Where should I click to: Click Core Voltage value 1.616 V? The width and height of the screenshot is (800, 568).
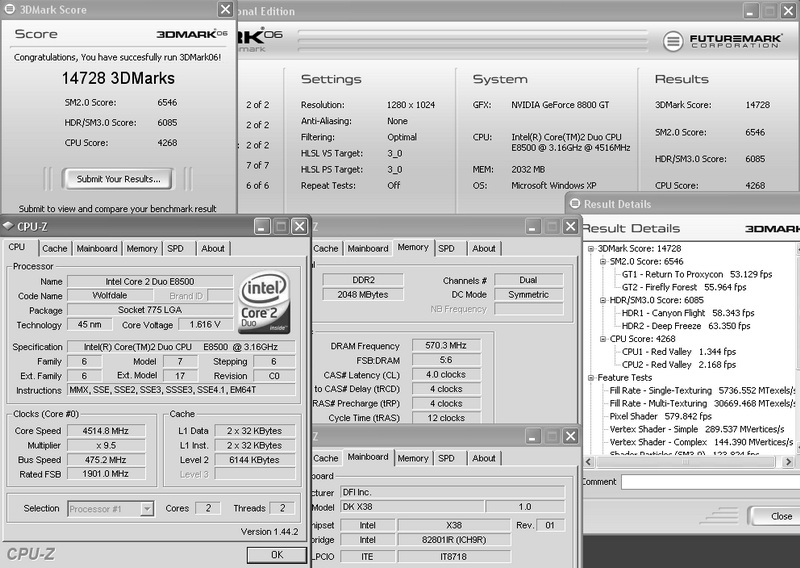(x=205, y=325)
